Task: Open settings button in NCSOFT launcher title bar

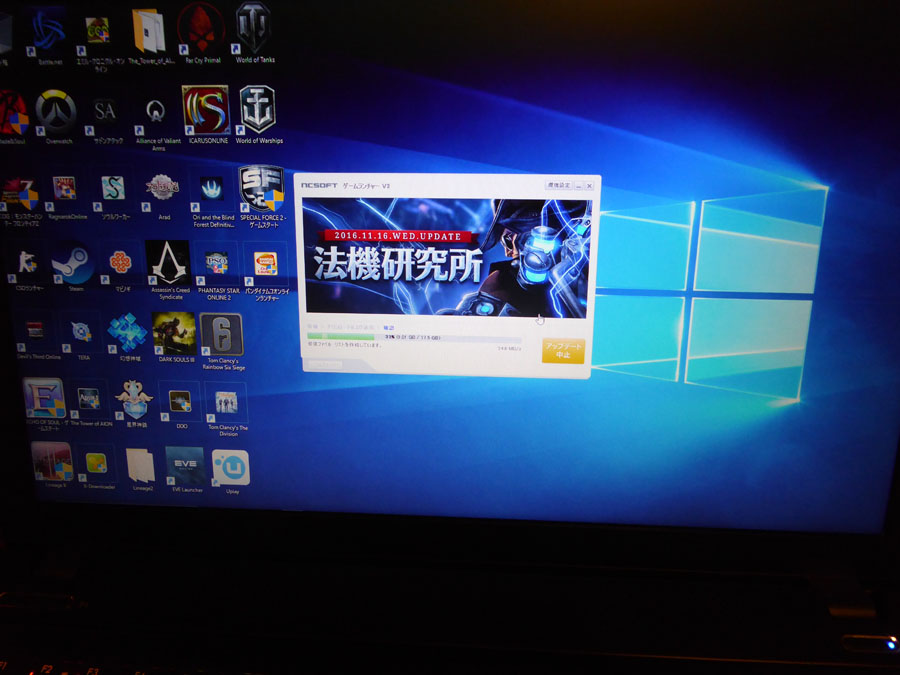Action: (558, 185)
